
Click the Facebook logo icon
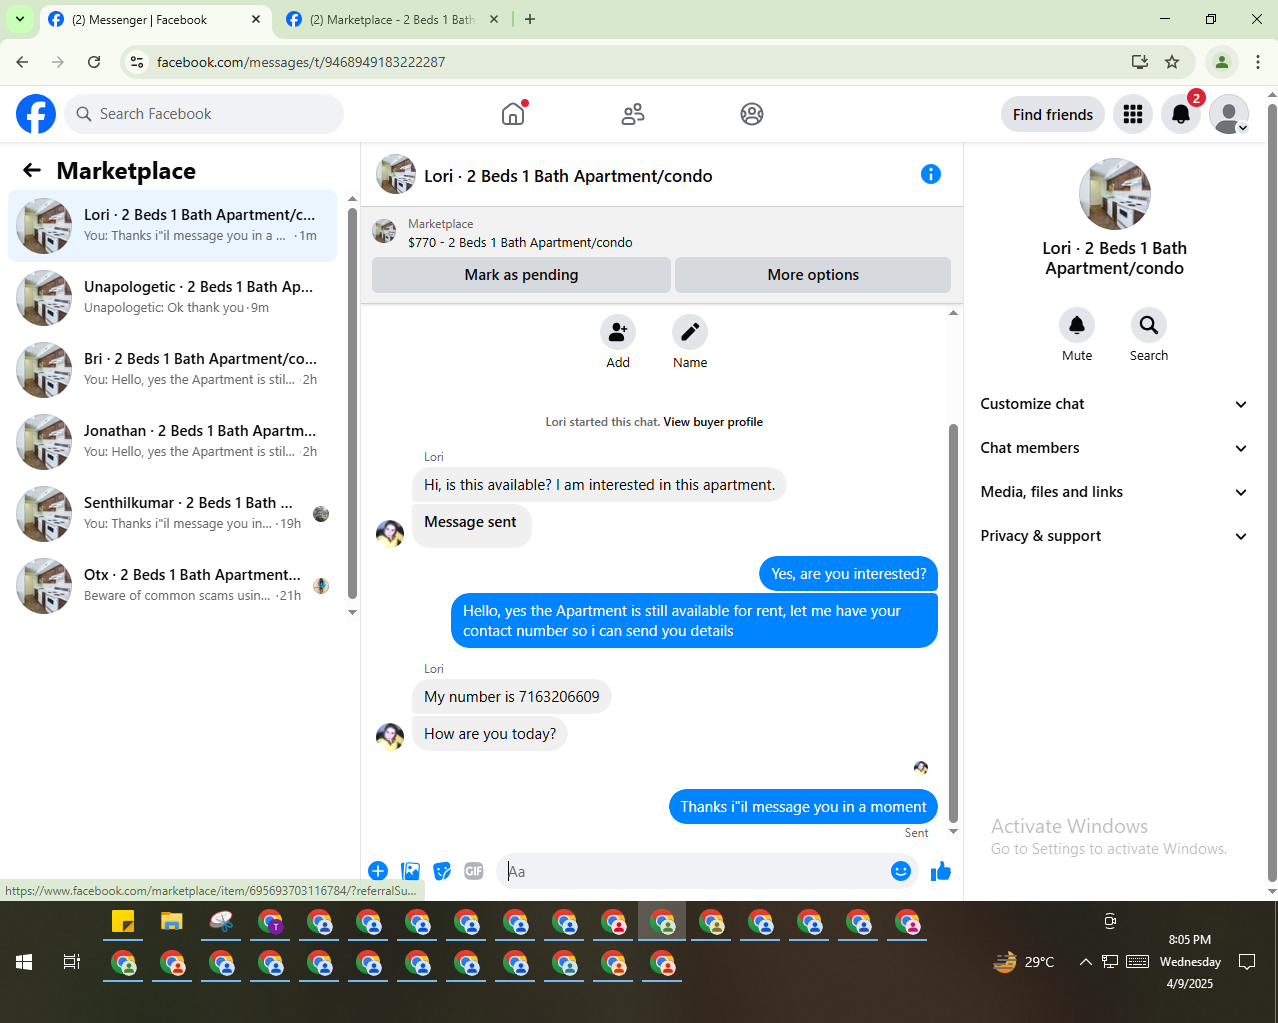tap(36, 114)
